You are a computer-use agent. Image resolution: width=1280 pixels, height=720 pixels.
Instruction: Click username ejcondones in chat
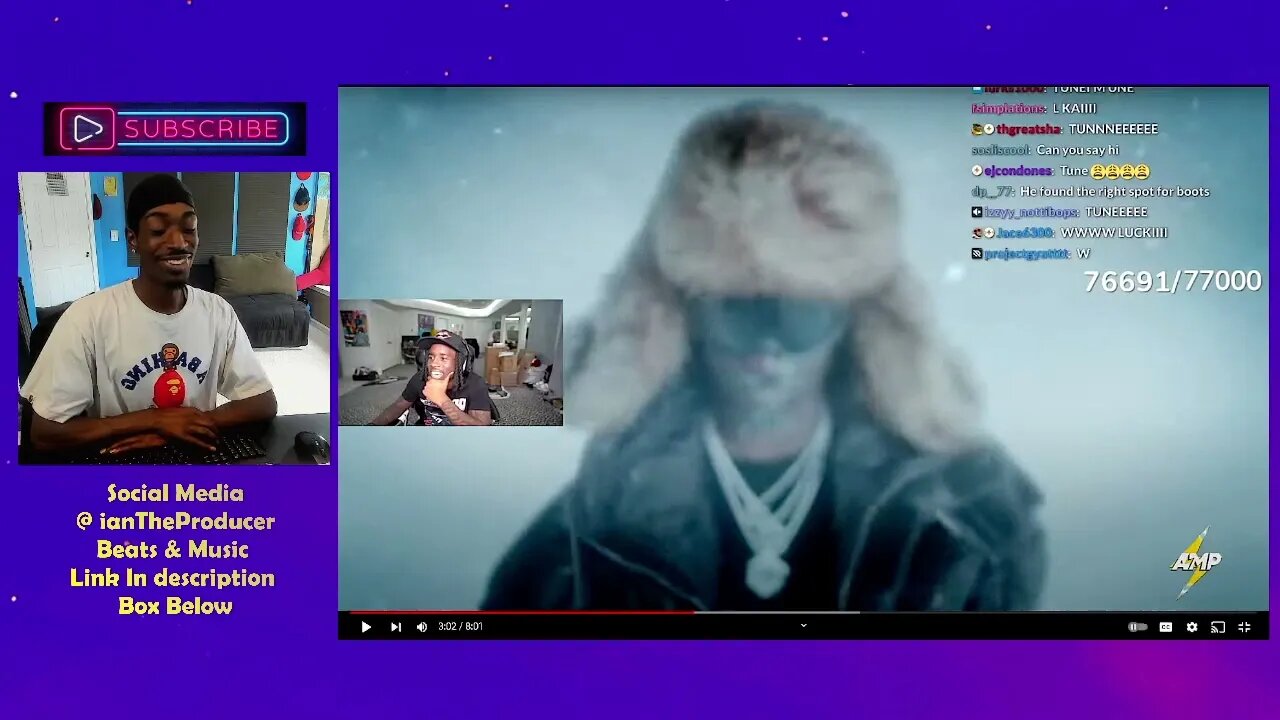point(1020,171)
